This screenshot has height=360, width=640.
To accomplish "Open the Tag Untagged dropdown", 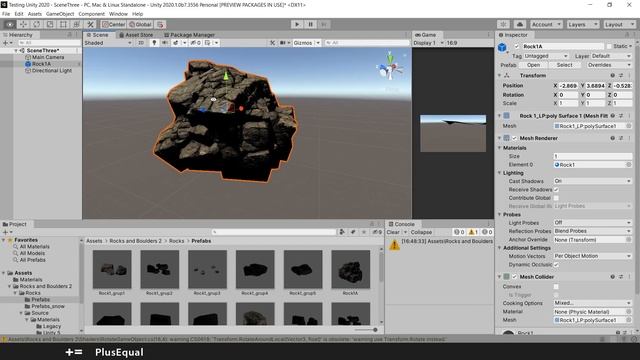I will pyautogui.click(x=546, y=56).
